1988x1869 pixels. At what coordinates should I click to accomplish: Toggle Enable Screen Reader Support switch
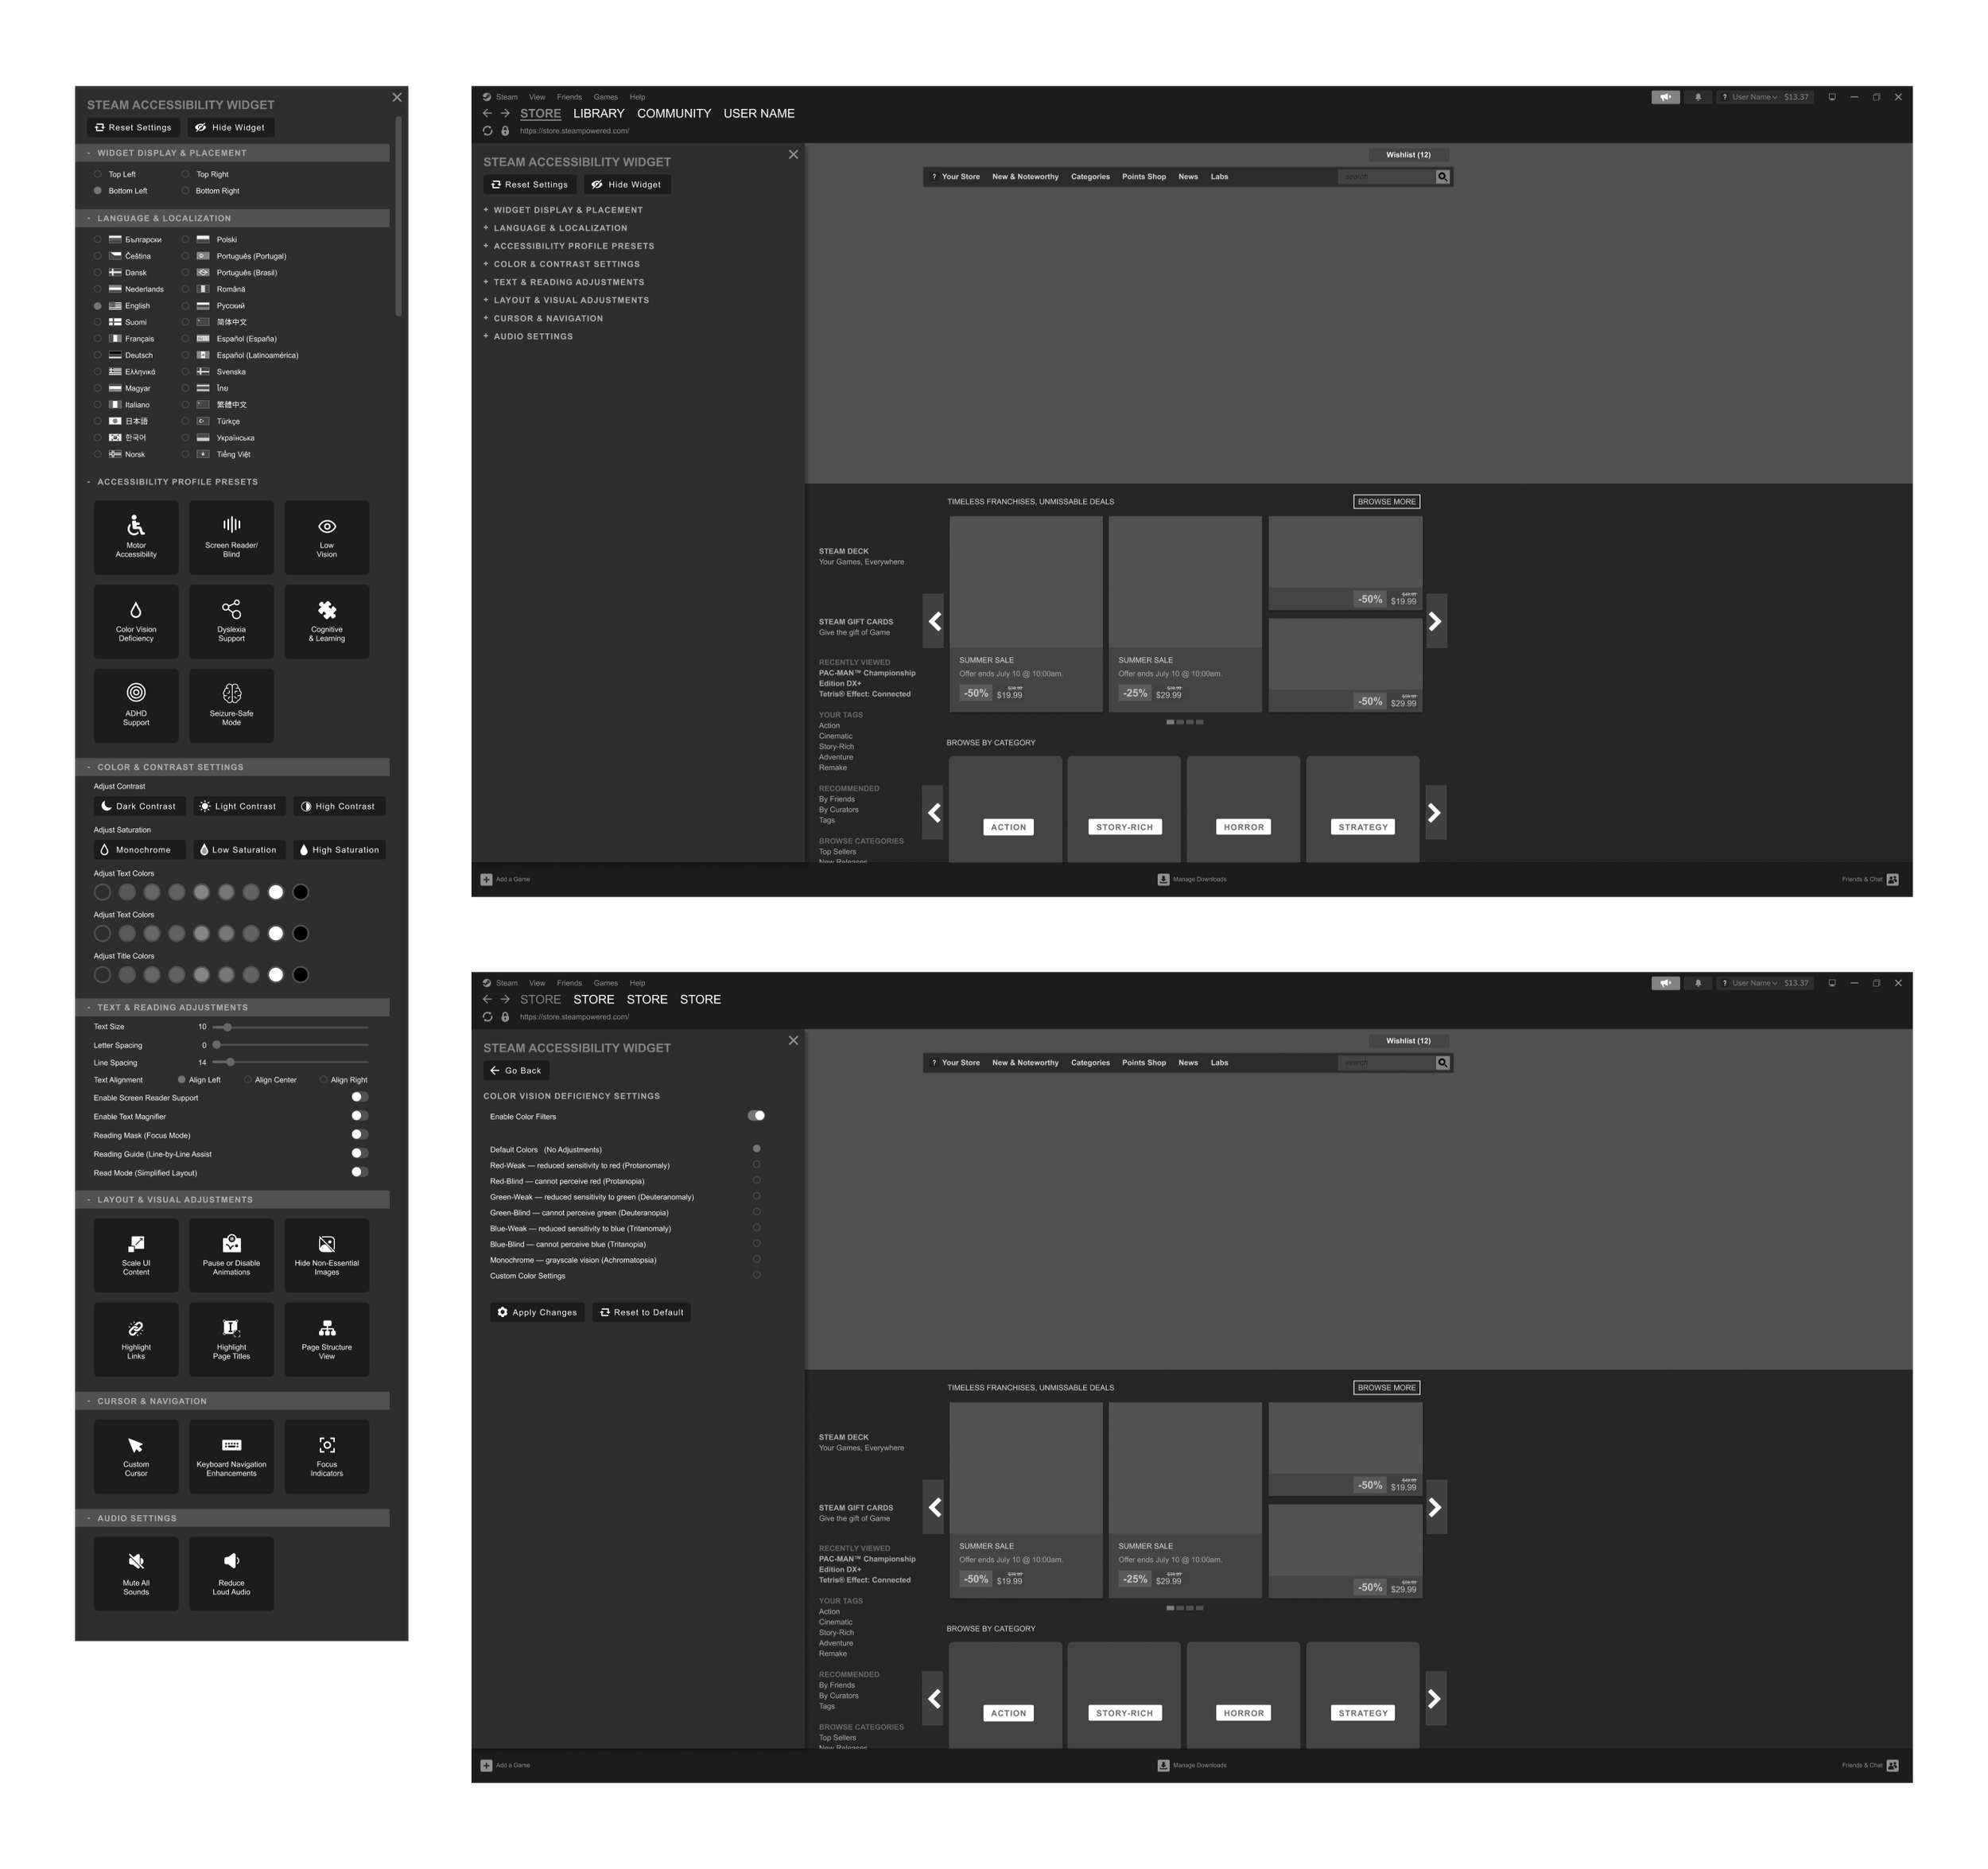(359, 1097)
